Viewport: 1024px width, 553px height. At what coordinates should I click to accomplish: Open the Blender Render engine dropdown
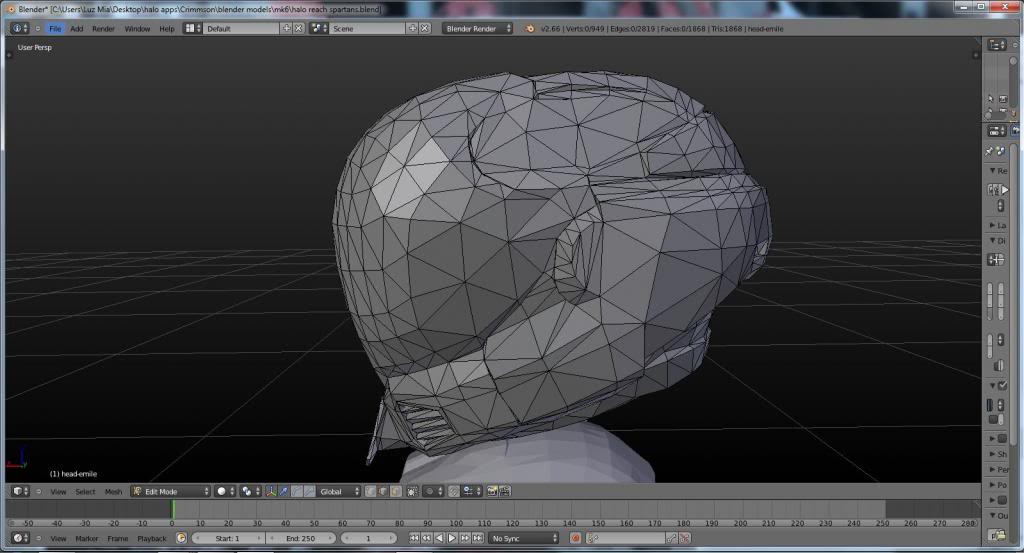pyautogui.click(x=477, y=29)
